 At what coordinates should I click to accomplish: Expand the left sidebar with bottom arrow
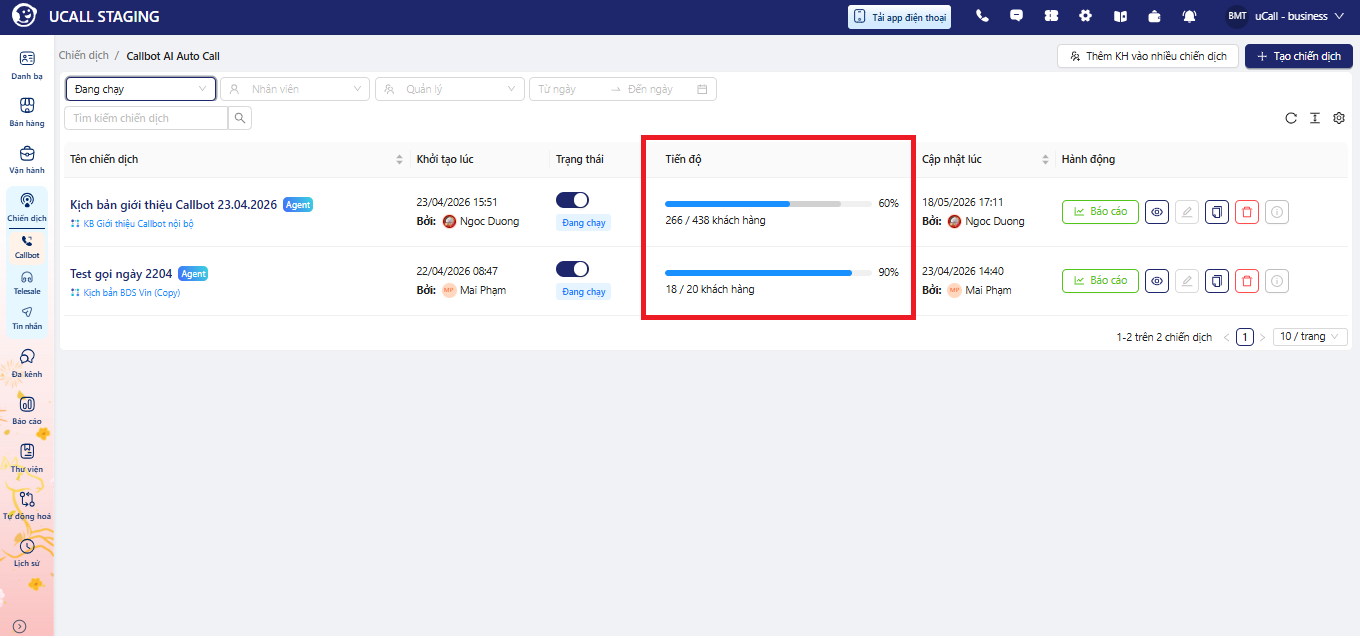click(19, 626)
